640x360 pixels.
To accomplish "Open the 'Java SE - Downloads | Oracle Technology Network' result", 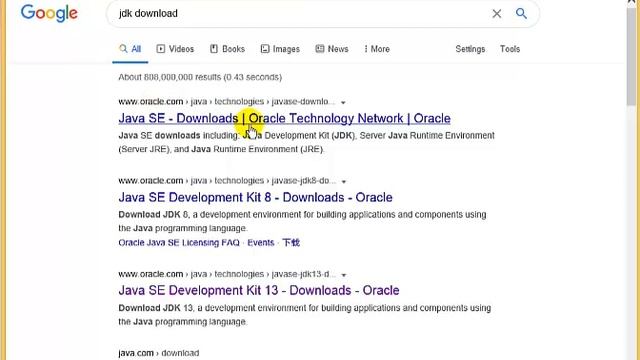I will pyautogui.click(x=284, y=118).
